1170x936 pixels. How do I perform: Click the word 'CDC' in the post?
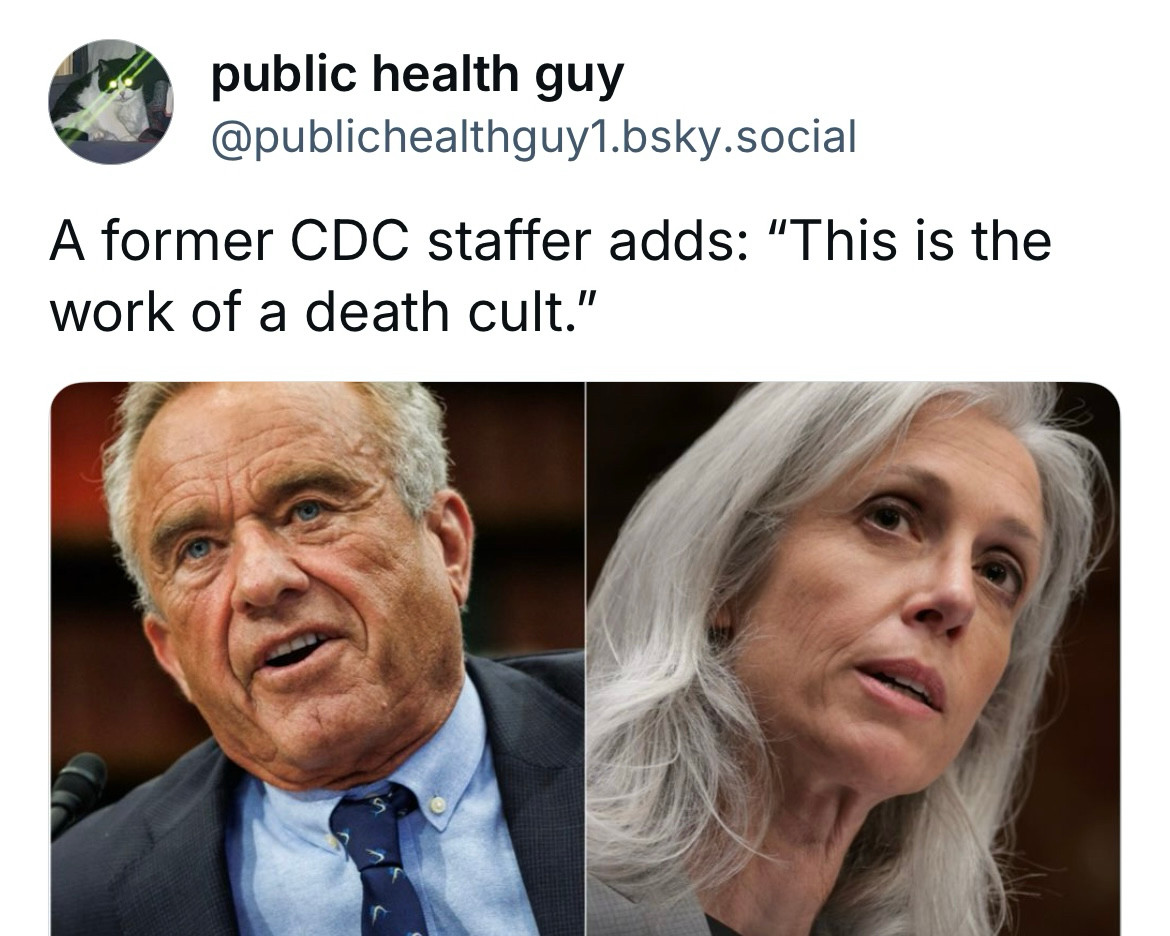click(350, 241)
